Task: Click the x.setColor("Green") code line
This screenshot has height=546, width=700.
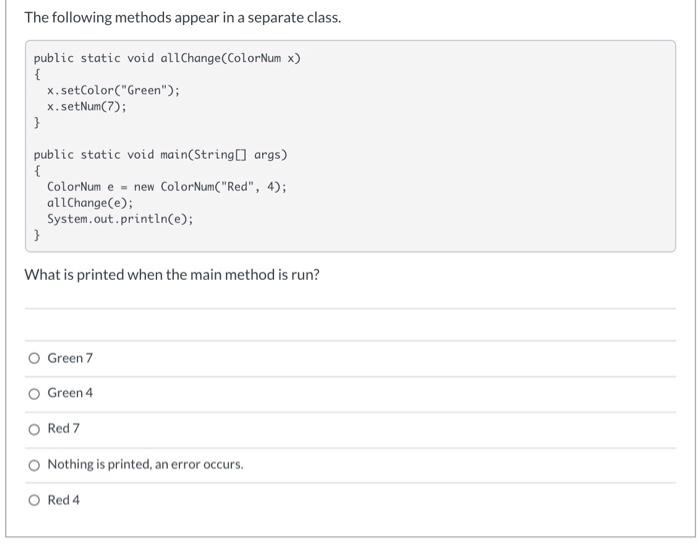Action: (113, 90)
